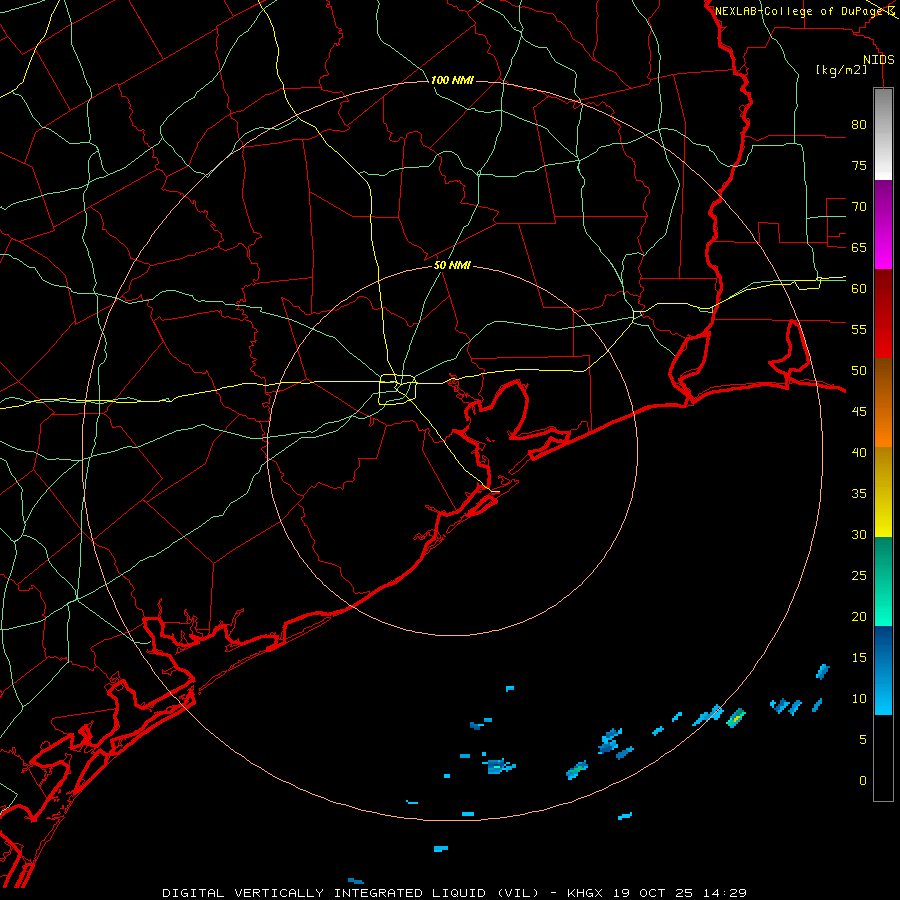This screenshot has height=900, width=900.
Task: Pick the black bottom segment of color bar
Action: [x=883, y=757]
